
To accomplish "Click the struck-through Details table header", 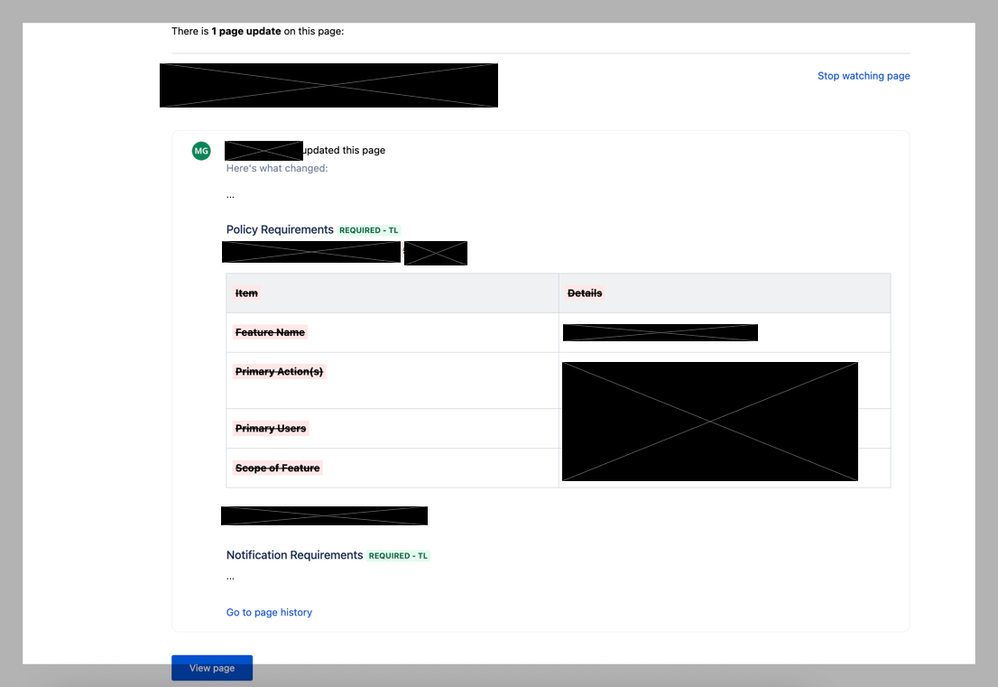I will point(585,293).
